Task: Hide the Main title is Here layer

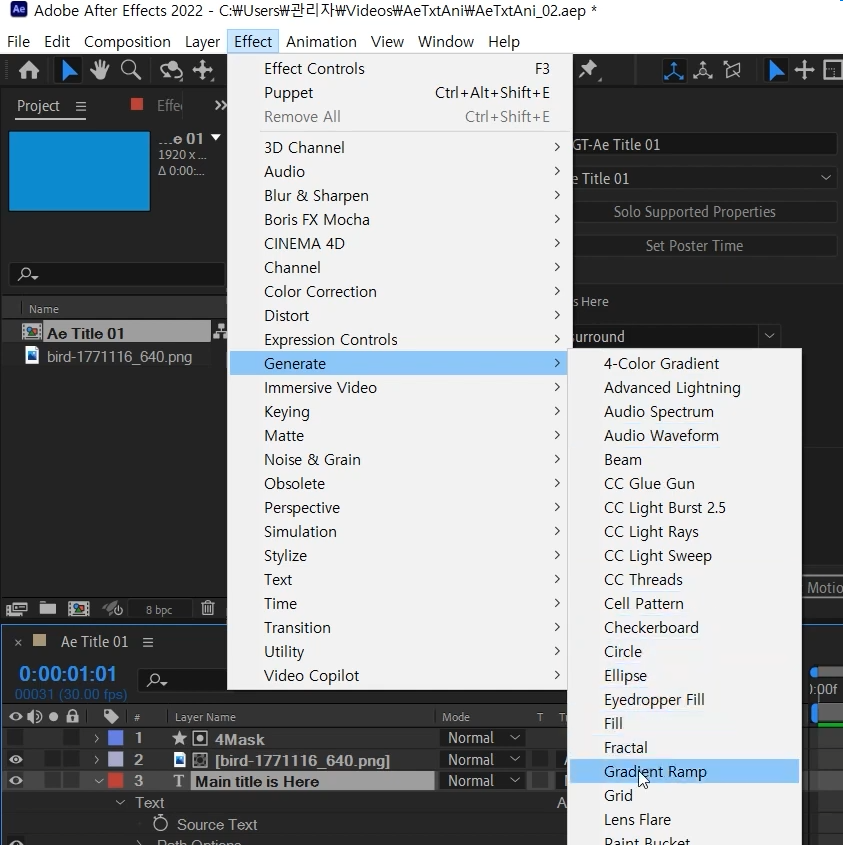Action: coord(16,781)
